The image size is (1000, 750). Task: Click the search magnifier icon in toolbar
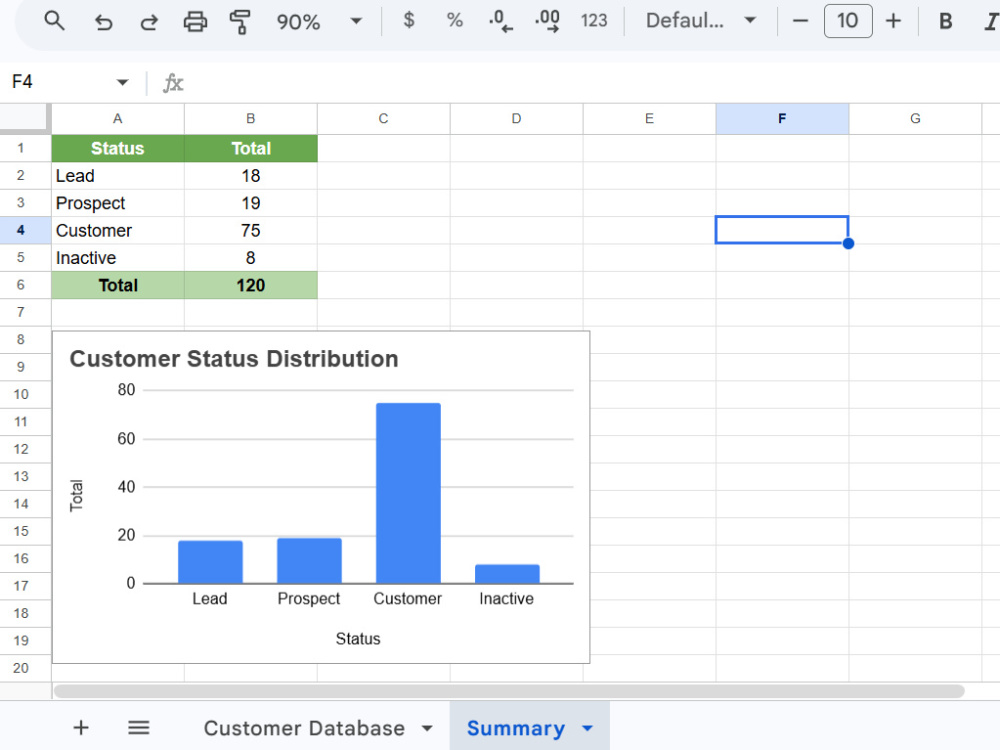(x=54, y=21)
